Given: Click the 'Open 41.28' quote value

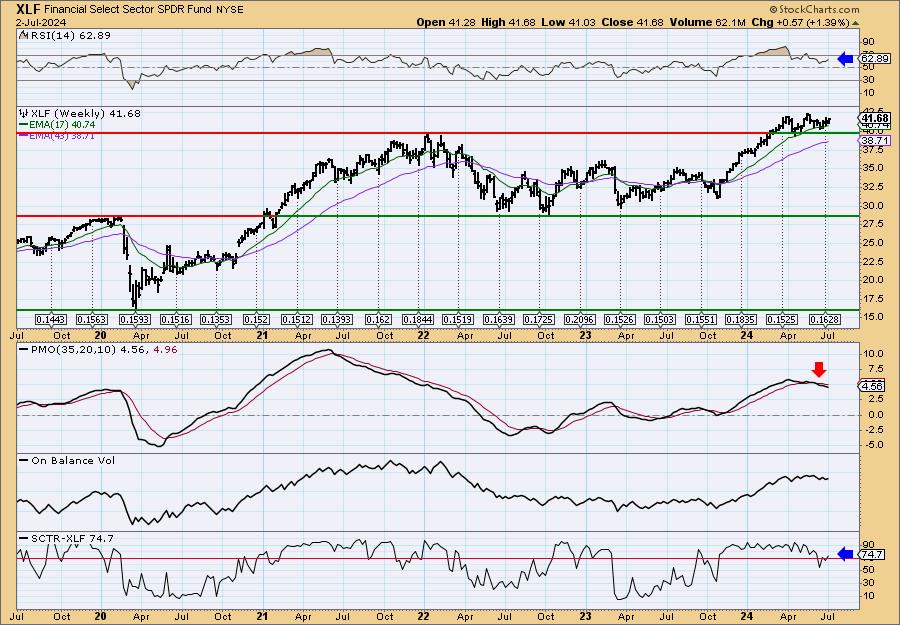Looking at the screenshot, I should click(448, 22).
